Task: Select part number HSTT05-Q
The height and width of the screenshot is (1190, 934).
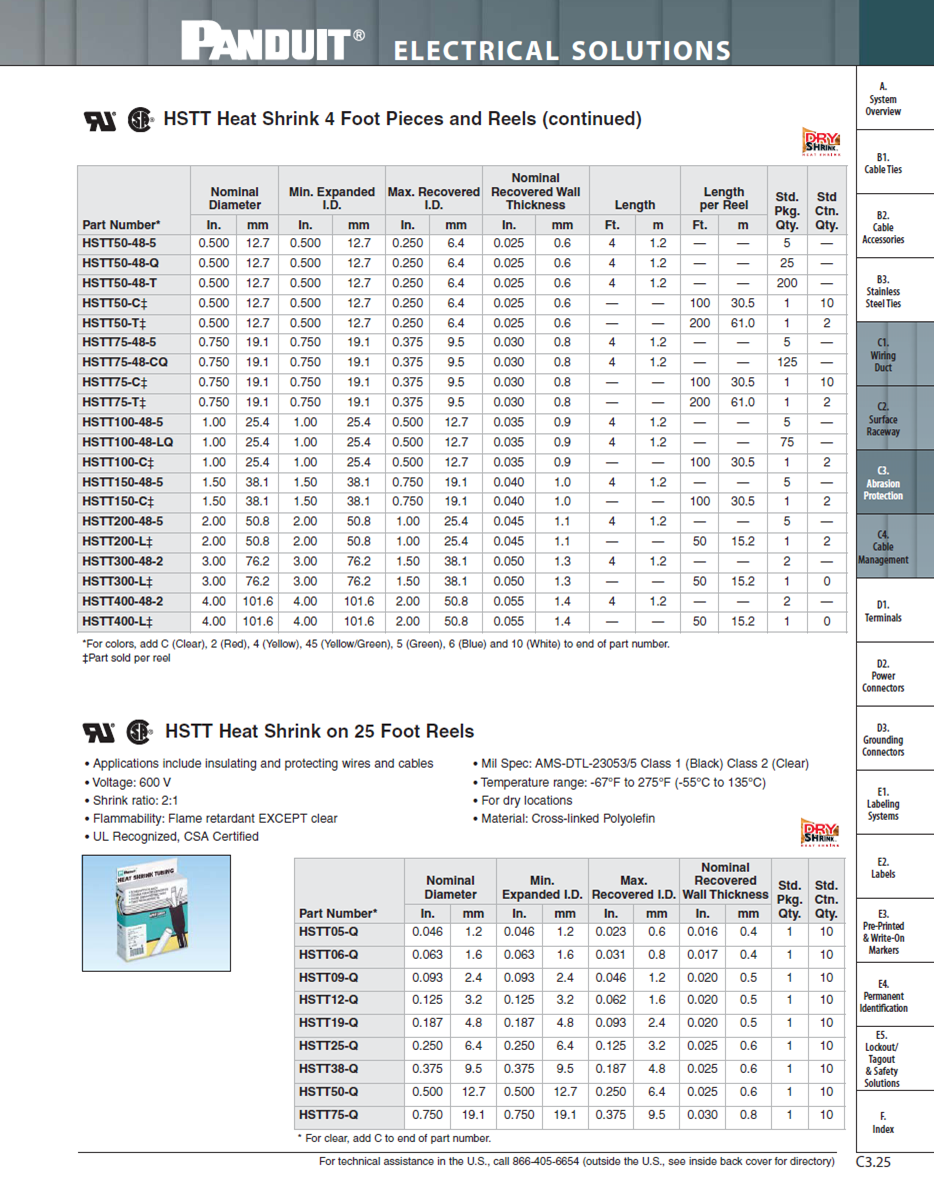Action: coord(329,932)
